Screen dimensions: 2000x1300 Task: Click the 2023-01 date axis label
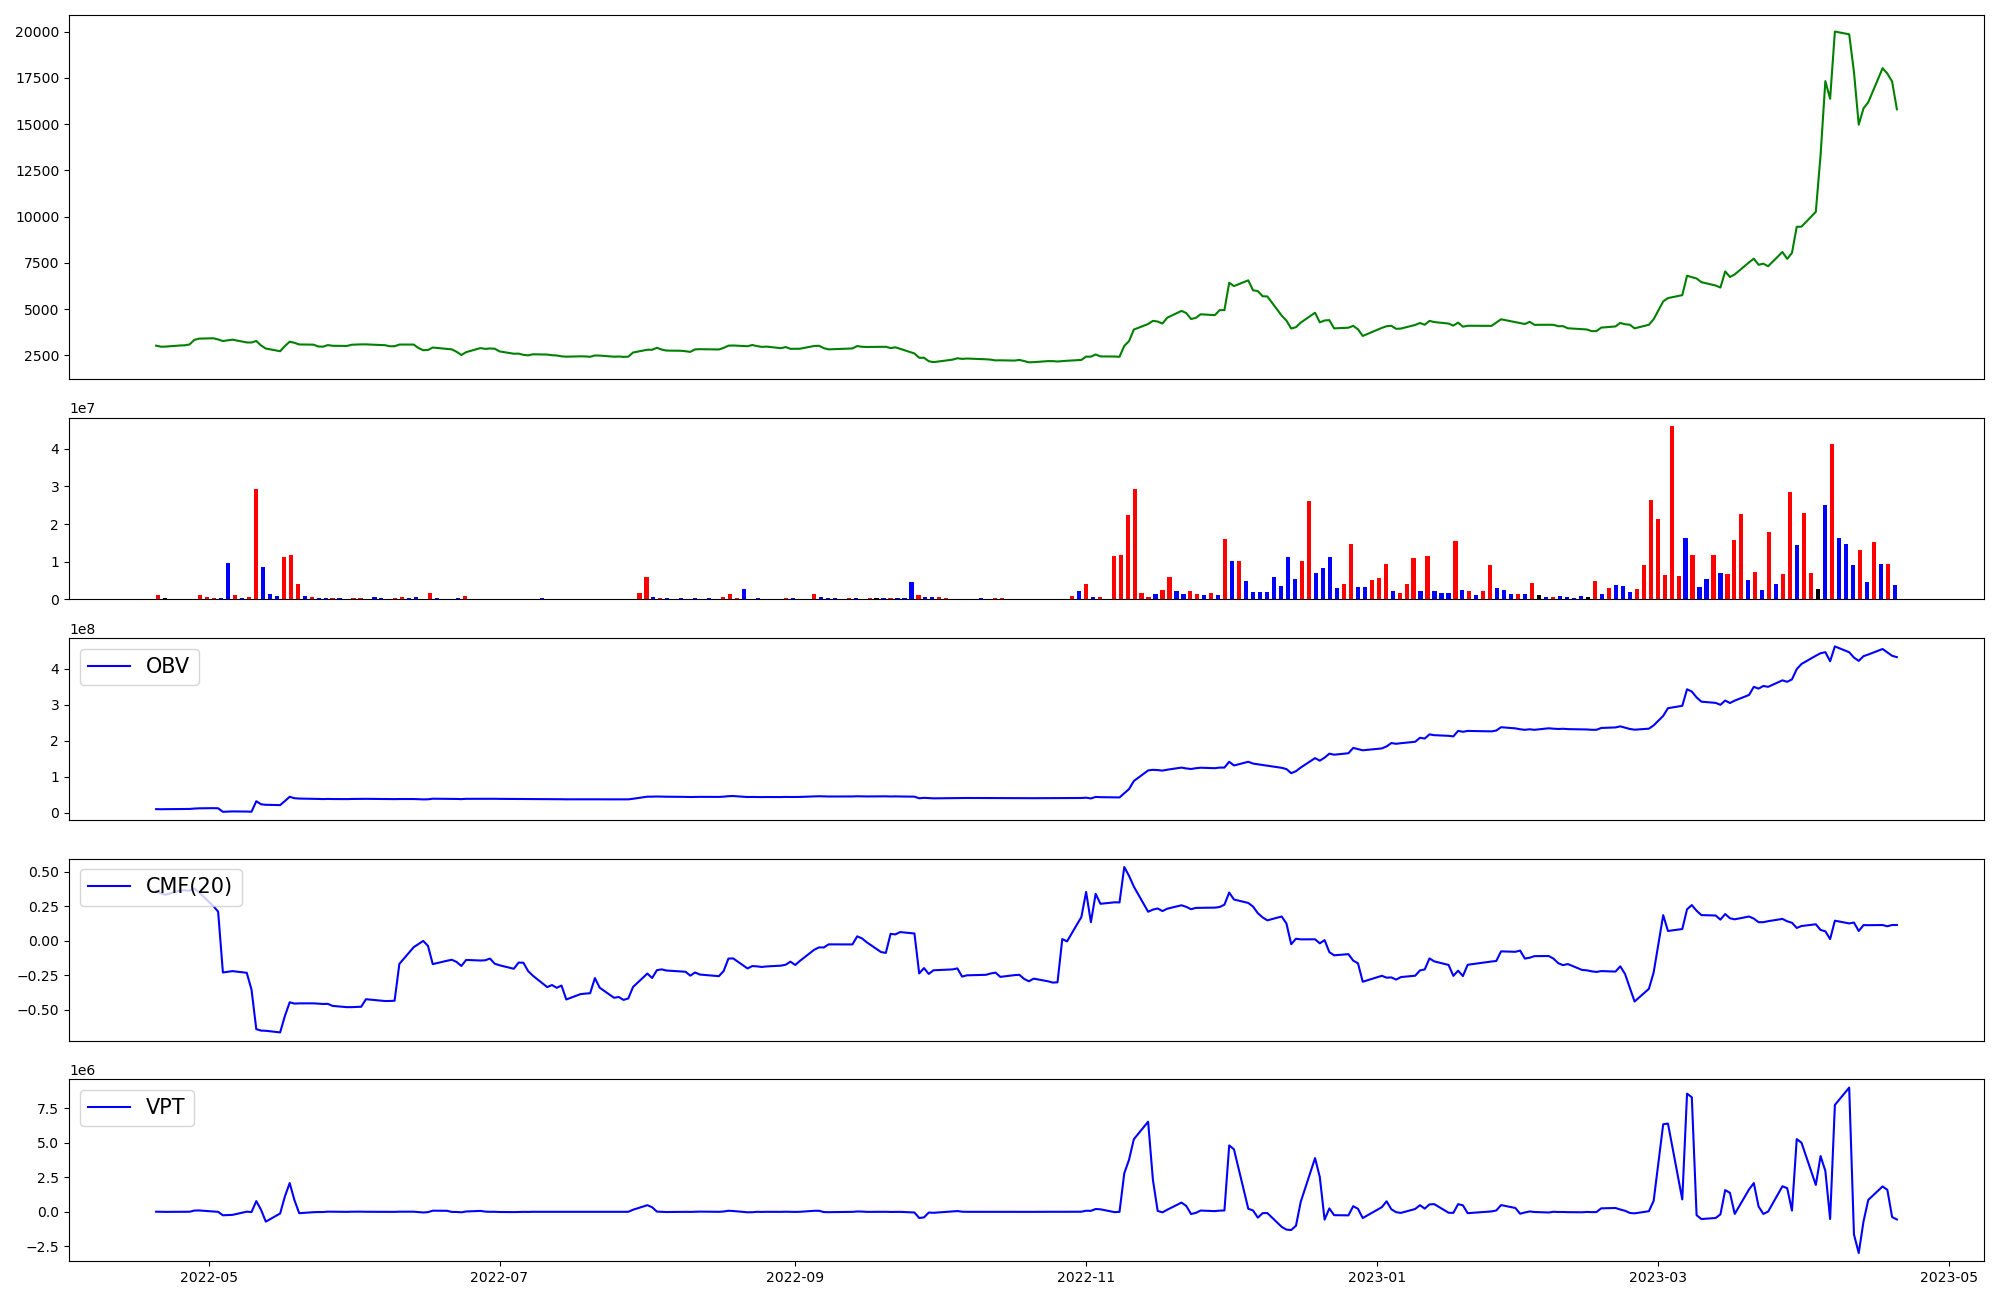pos(1377,1276)
